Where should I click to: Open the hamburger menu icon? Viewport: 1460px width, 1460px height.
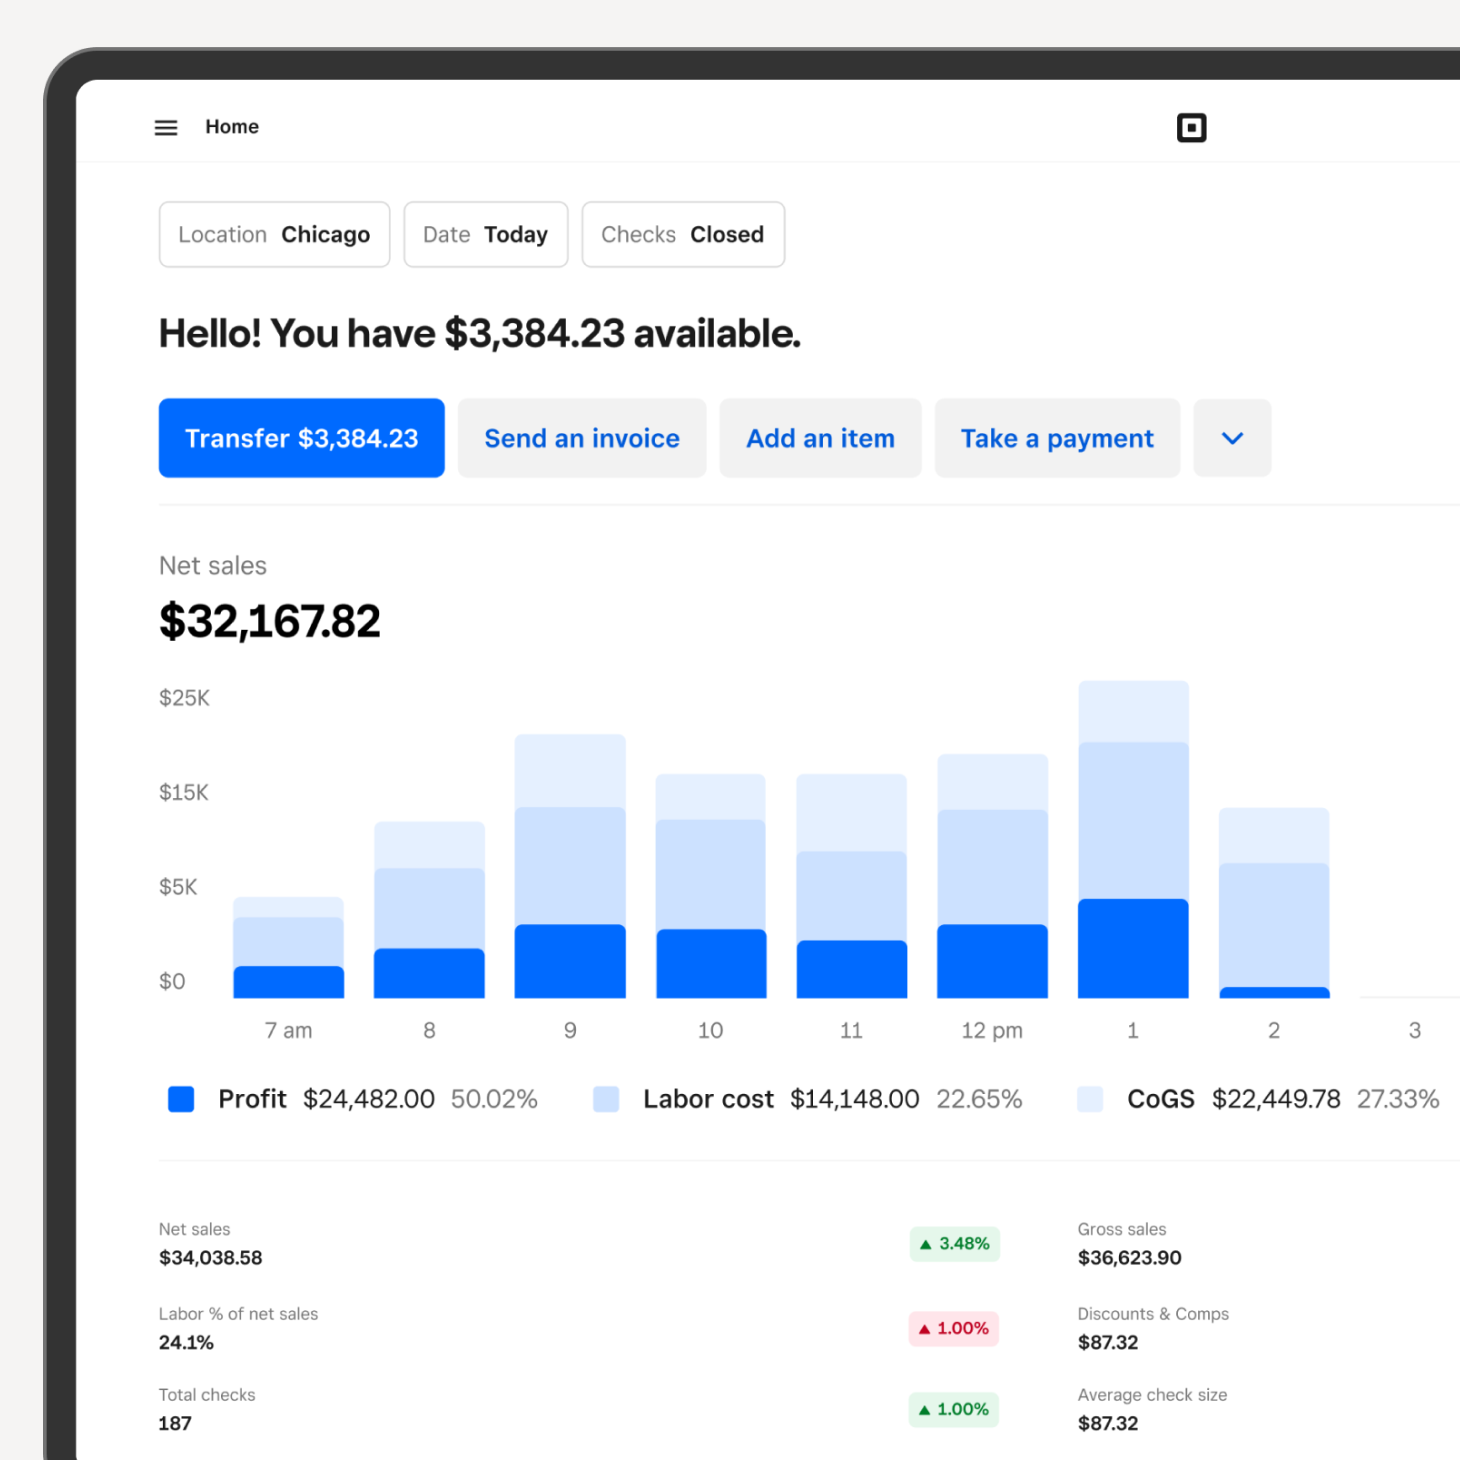[x=166, y=128]
